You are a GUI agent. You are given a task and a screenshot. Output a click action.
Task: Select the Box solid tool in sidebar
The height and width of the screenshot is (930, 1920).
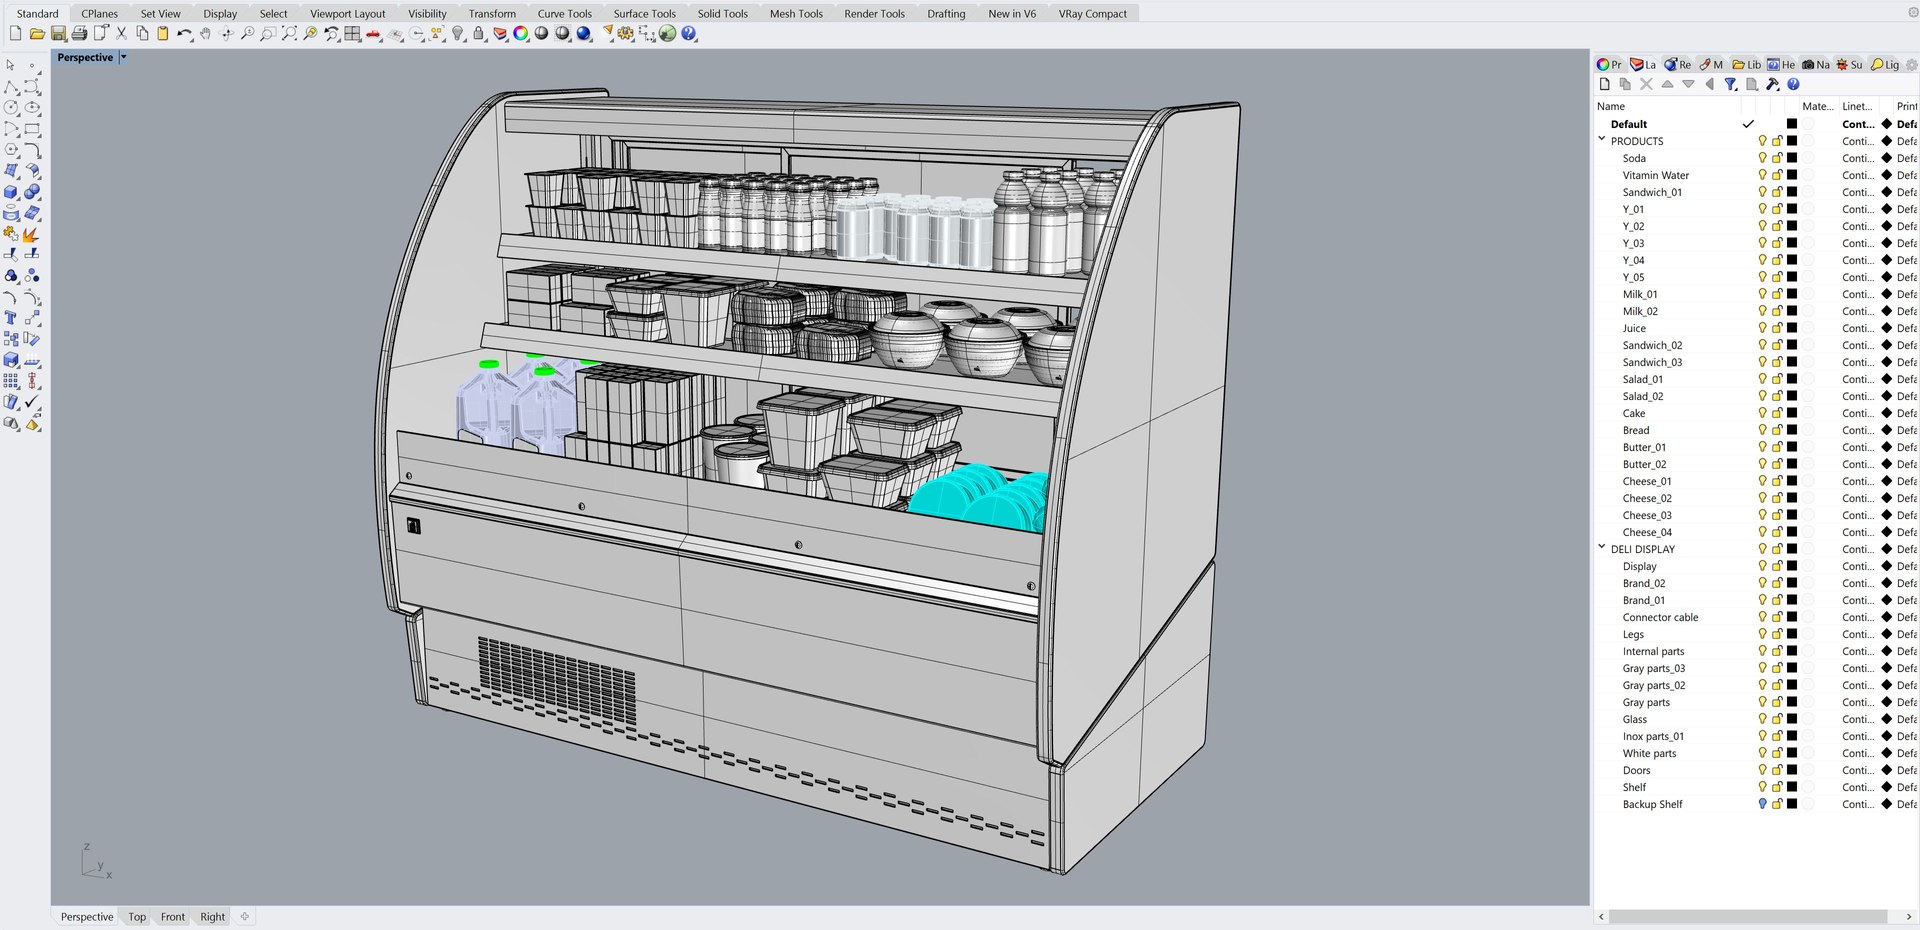tap(11, 192)
